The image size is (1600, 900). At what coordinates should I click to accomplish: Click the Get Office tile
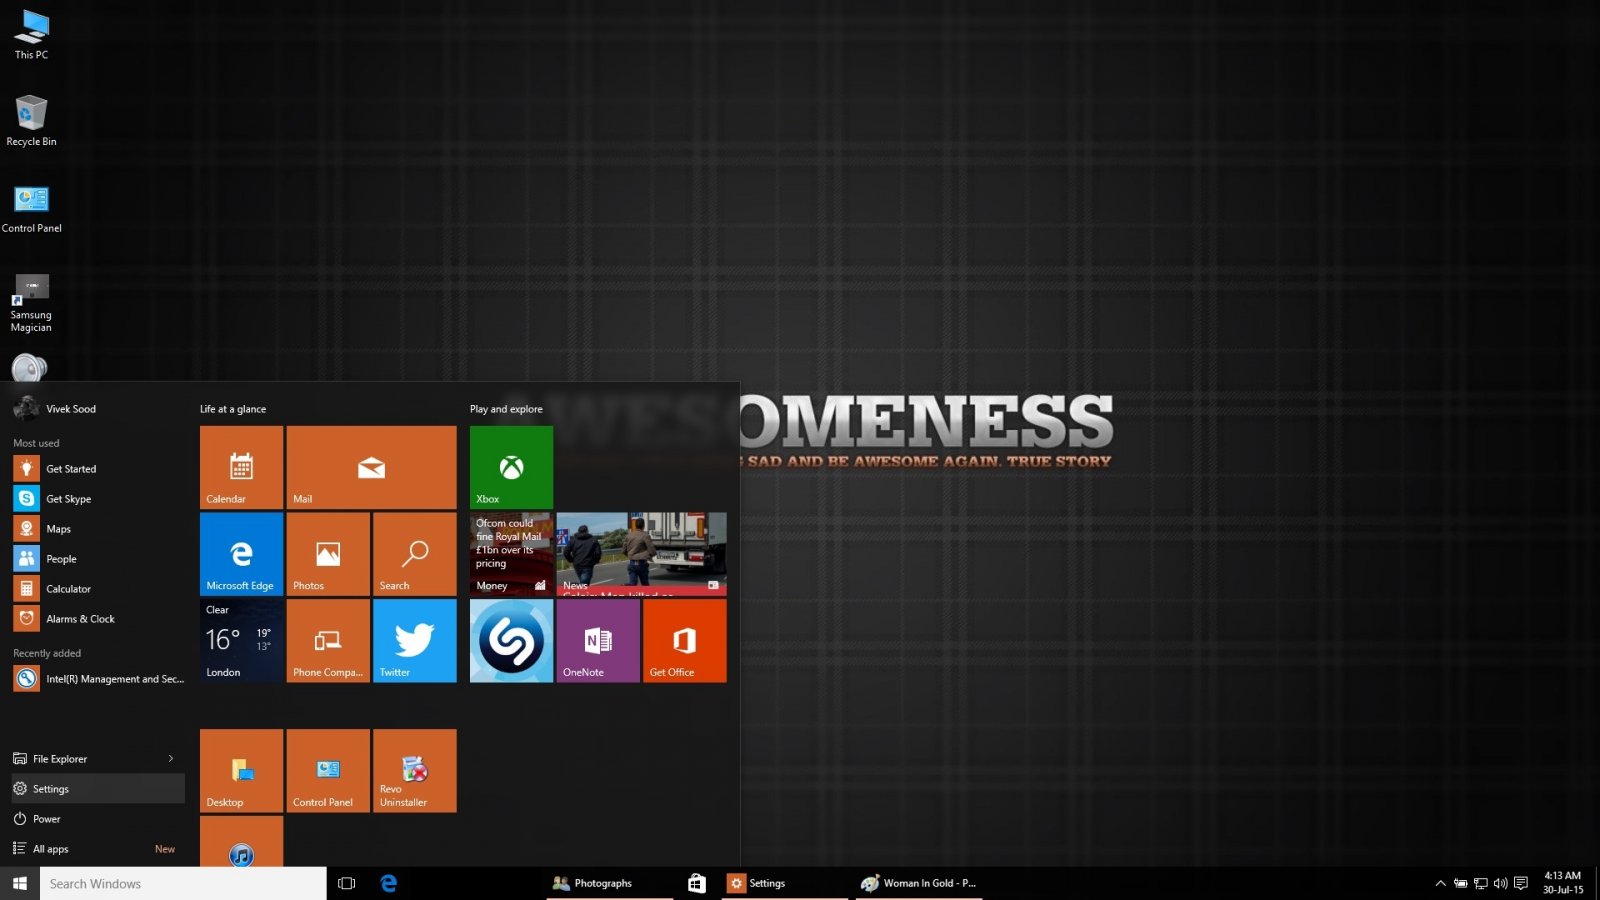click(684, 641)
